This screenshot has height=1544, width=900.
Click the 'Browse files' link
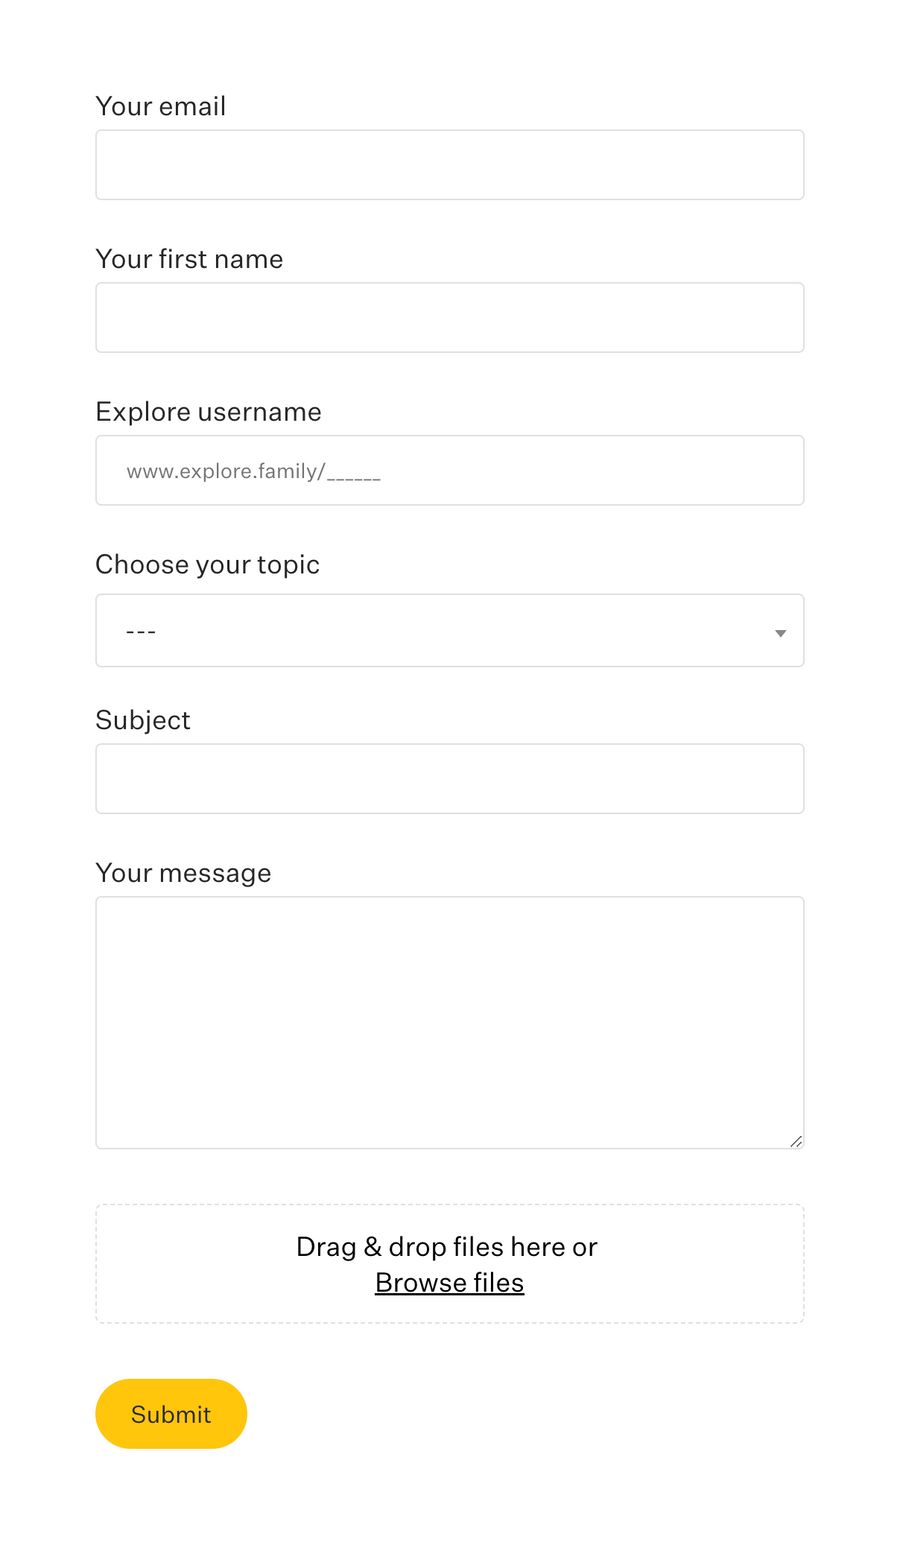pyautogui.click(x=449, y=1283)
